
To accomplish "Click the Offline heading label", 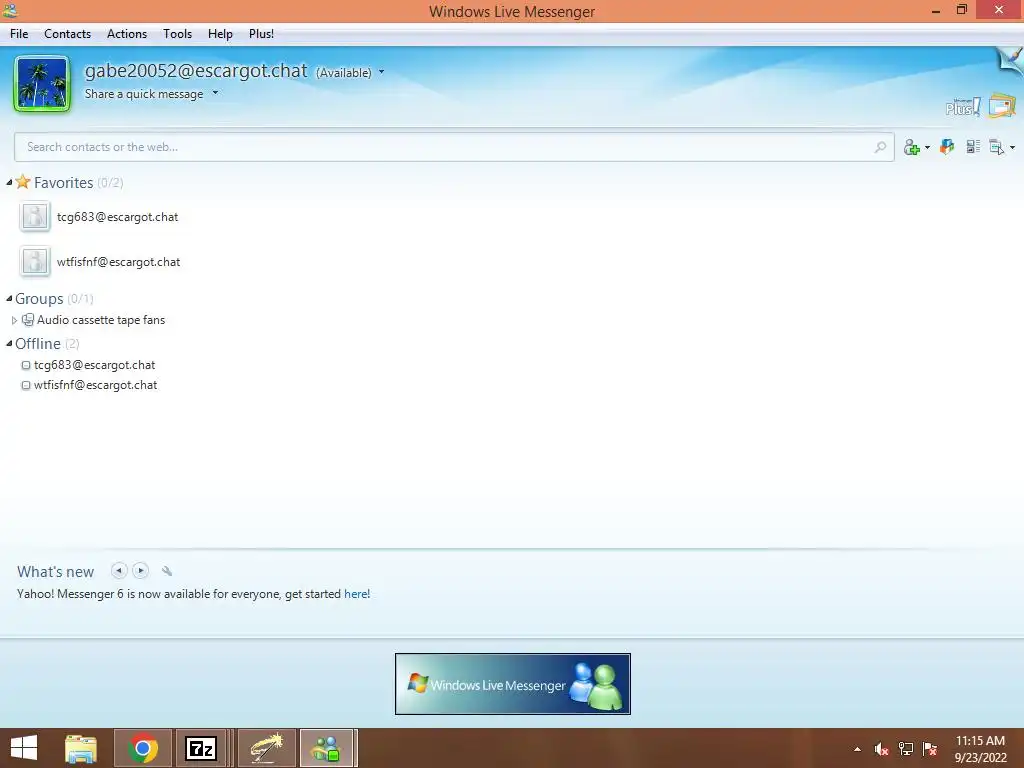I will tap(38, 344).
